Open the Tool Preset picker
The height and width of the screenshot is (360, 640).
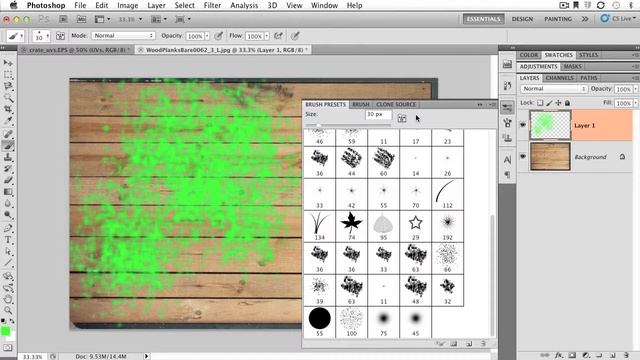tap(16, 36)
